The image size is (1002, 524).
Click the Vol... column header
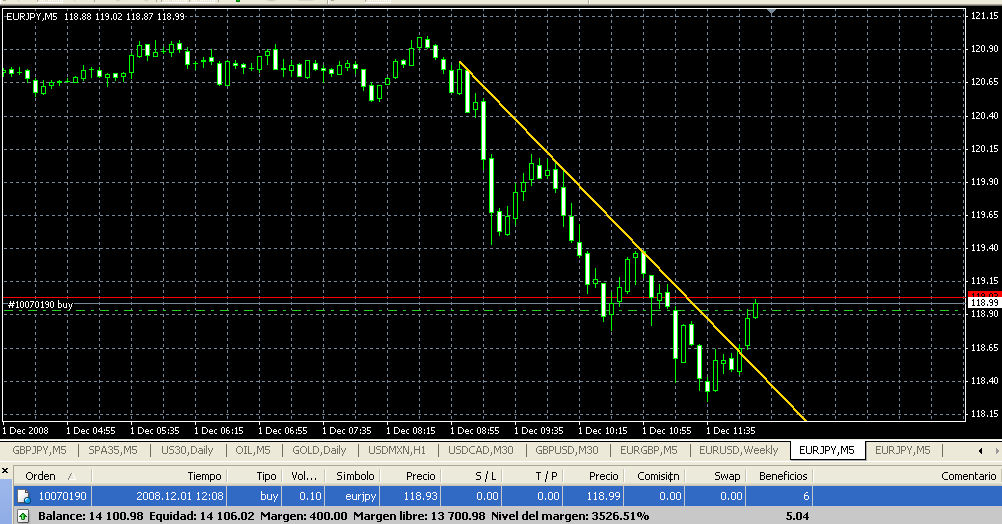[x=303, y=476]
